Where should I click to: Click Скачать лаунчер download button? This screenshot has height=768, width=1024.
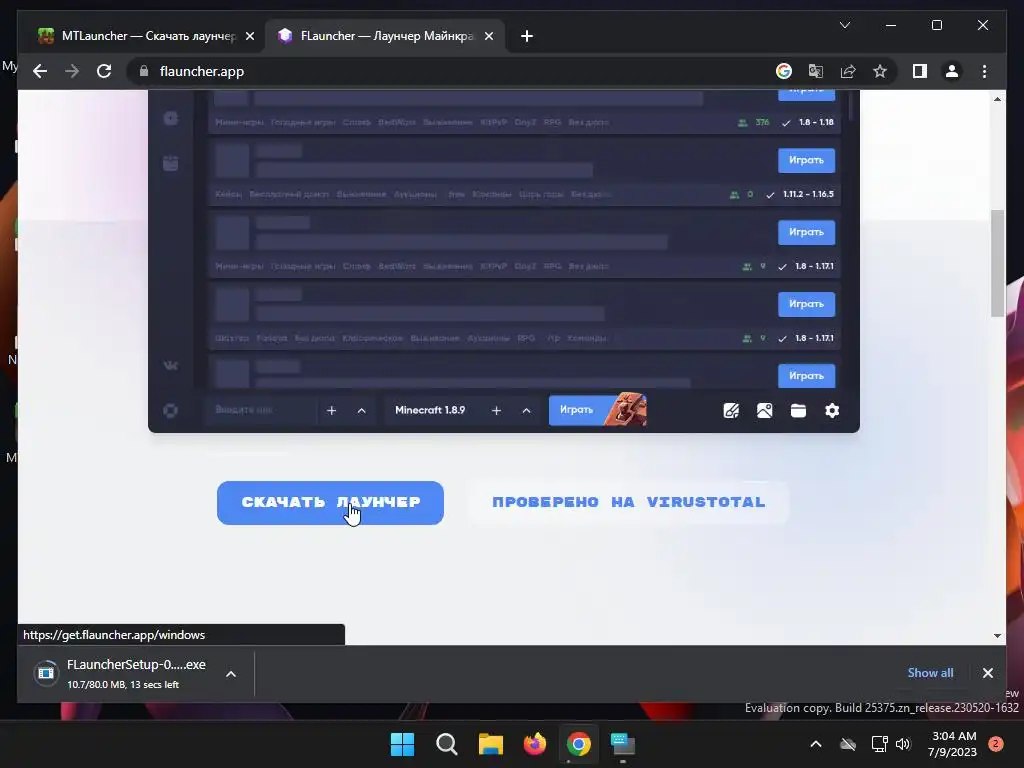pyautogui.click(x=330, y=502)
